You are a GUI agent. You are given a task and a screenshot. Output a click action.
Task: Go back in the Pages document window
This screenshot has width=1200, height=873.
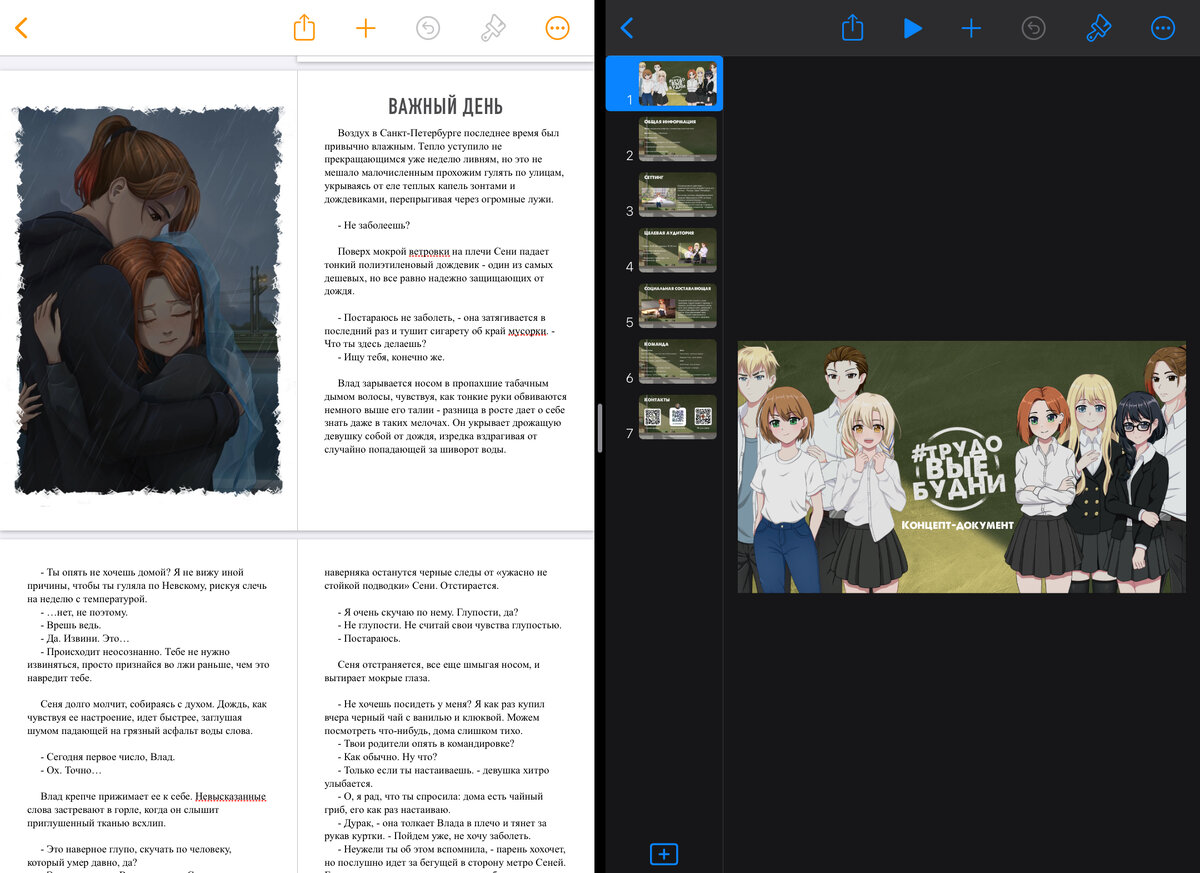(x=21, y=28)
